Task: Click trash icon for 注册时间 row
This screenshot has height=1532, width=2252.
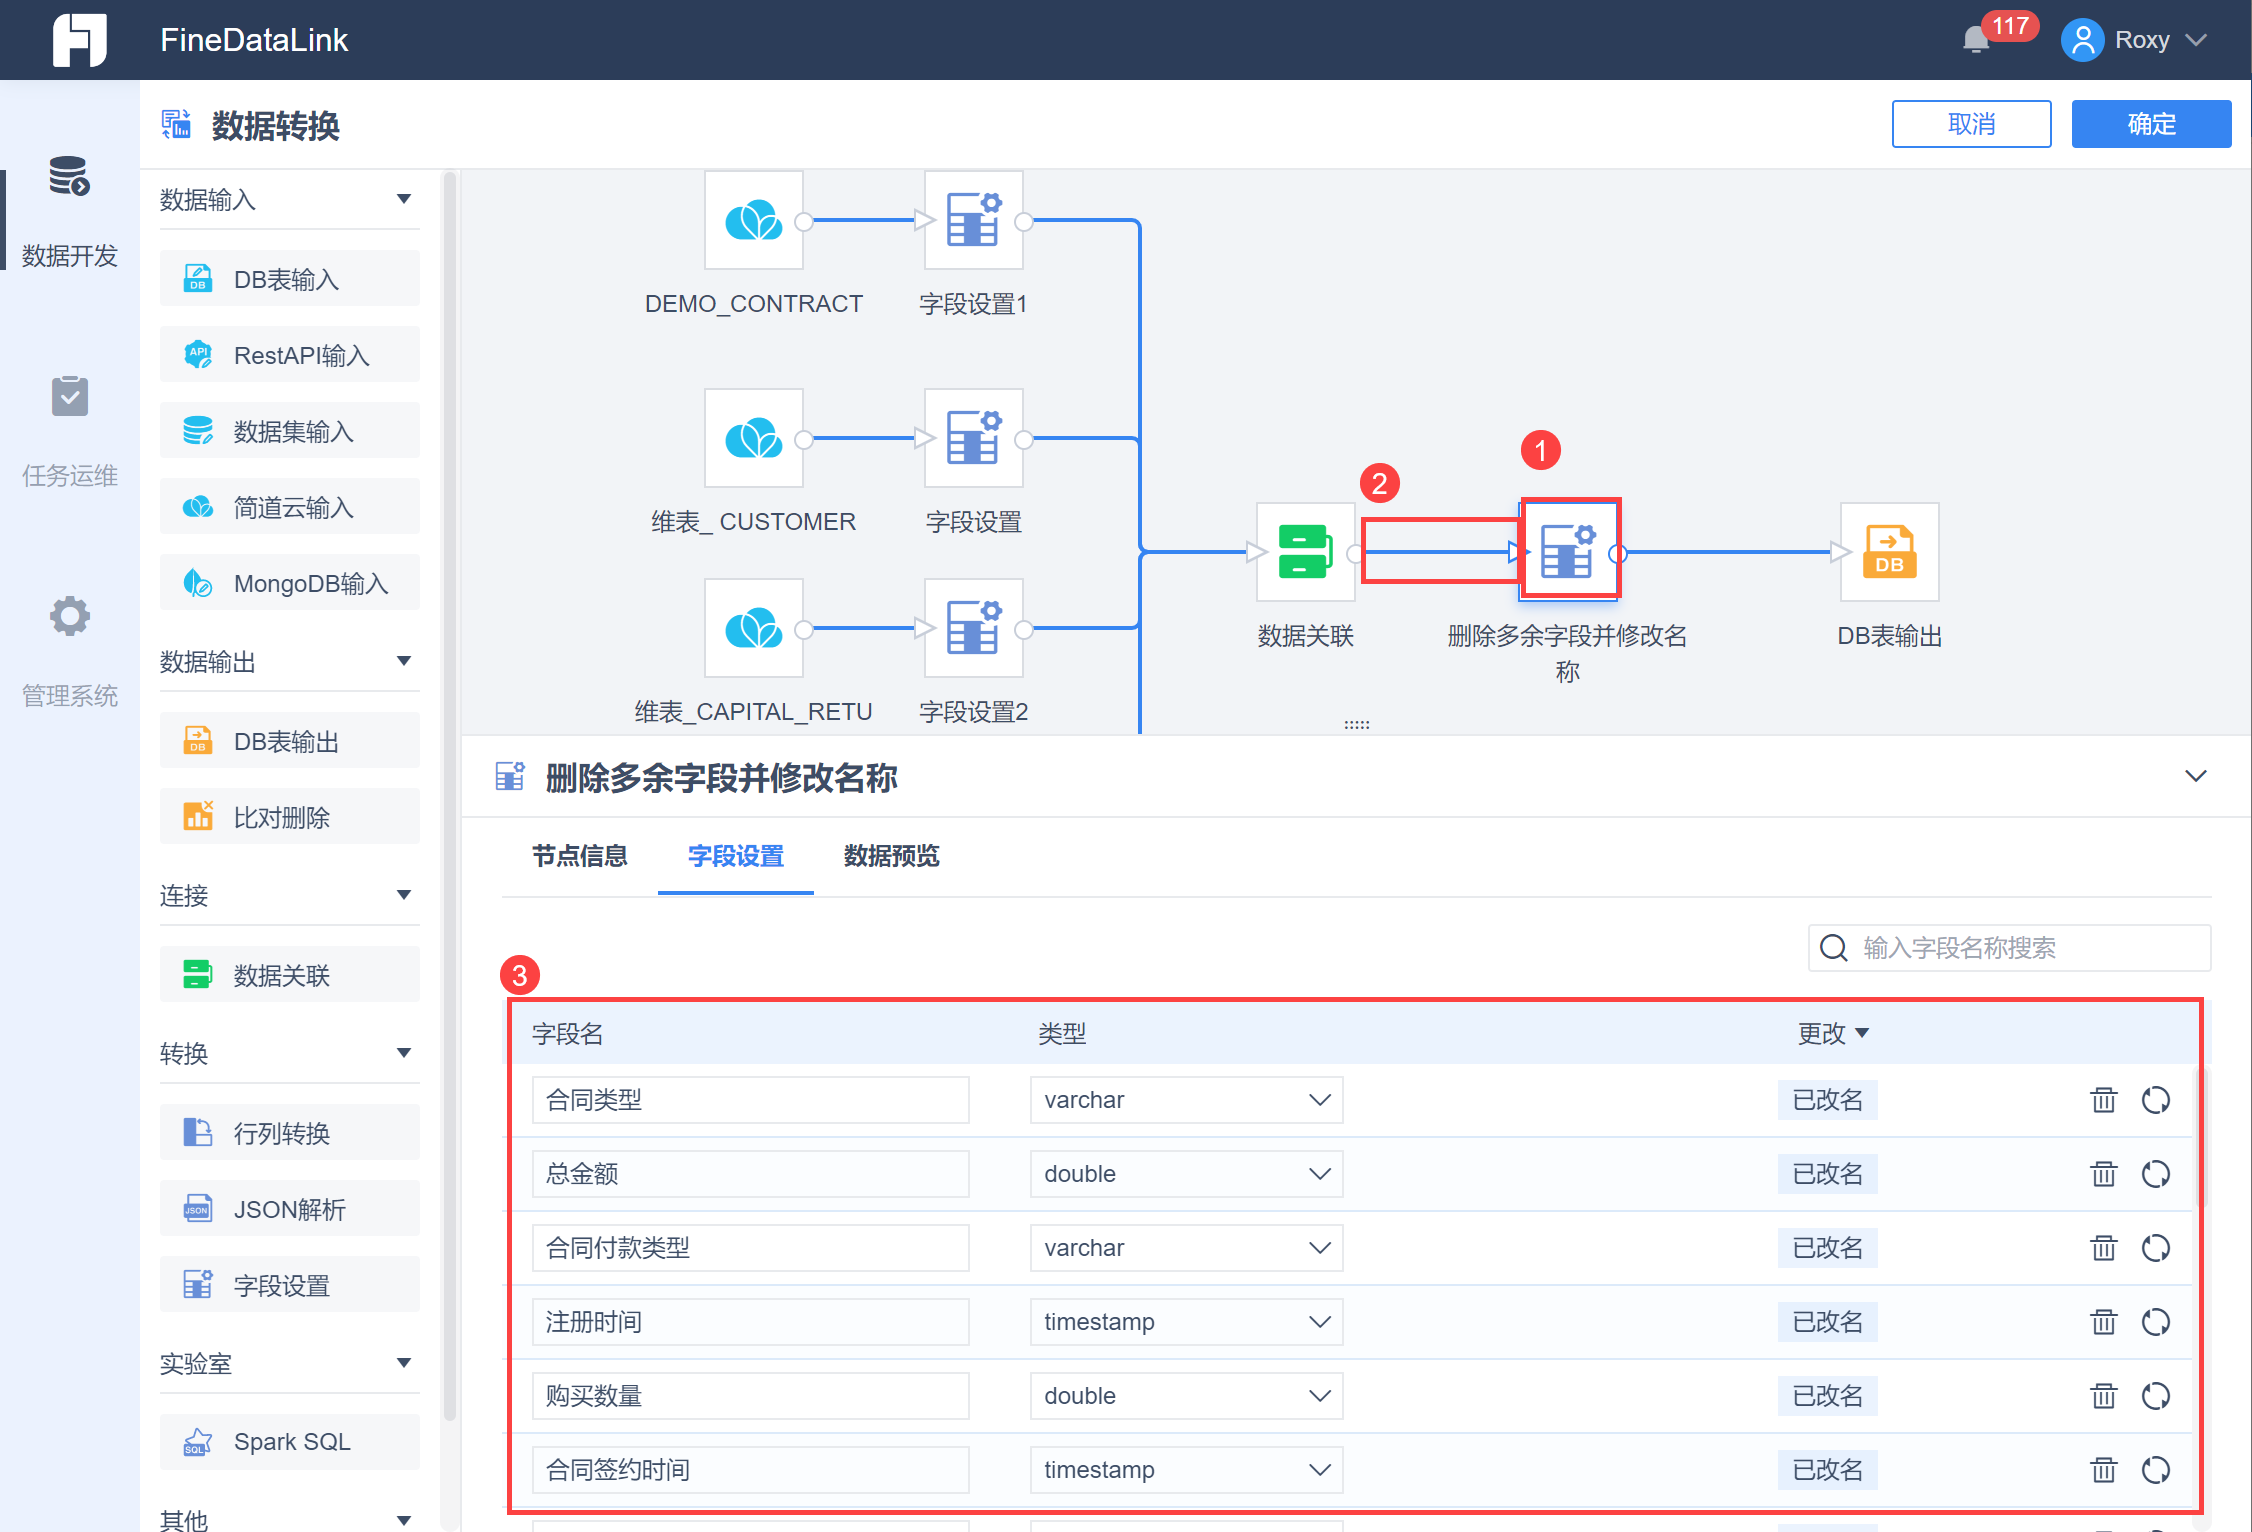Action: 2103,1322
